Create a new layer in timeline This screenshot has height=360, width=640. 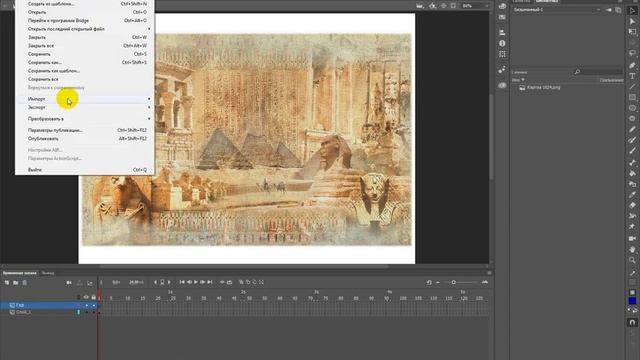(7, 282)
